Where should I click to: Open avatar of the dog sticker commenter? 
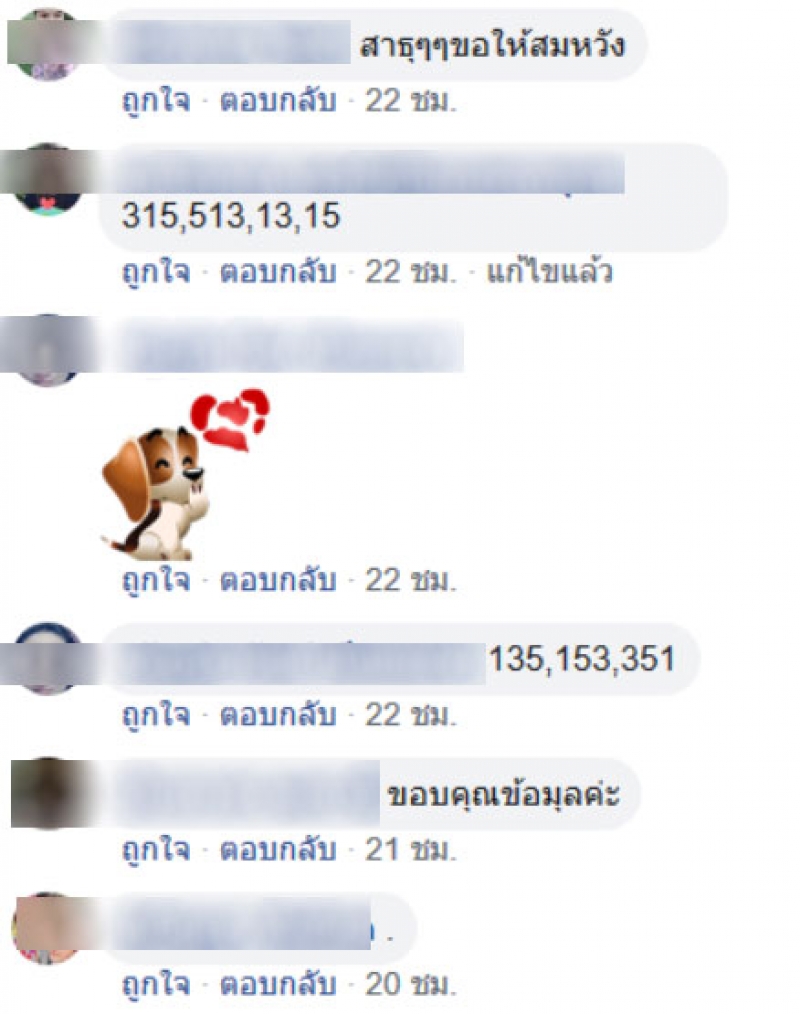(x=47, y=350)
